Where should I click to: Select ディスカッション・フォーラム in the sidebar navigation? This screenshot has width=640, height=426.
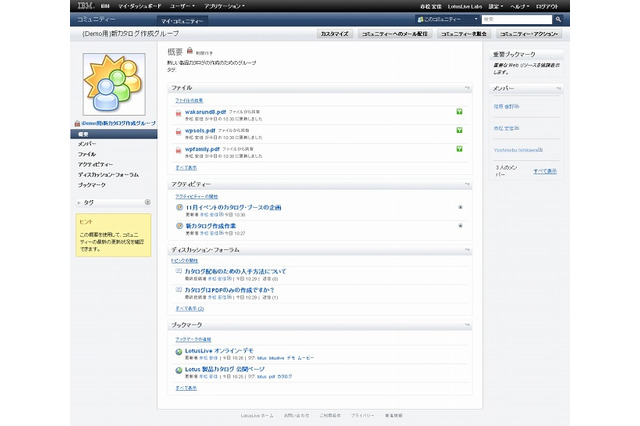(108, 175)
